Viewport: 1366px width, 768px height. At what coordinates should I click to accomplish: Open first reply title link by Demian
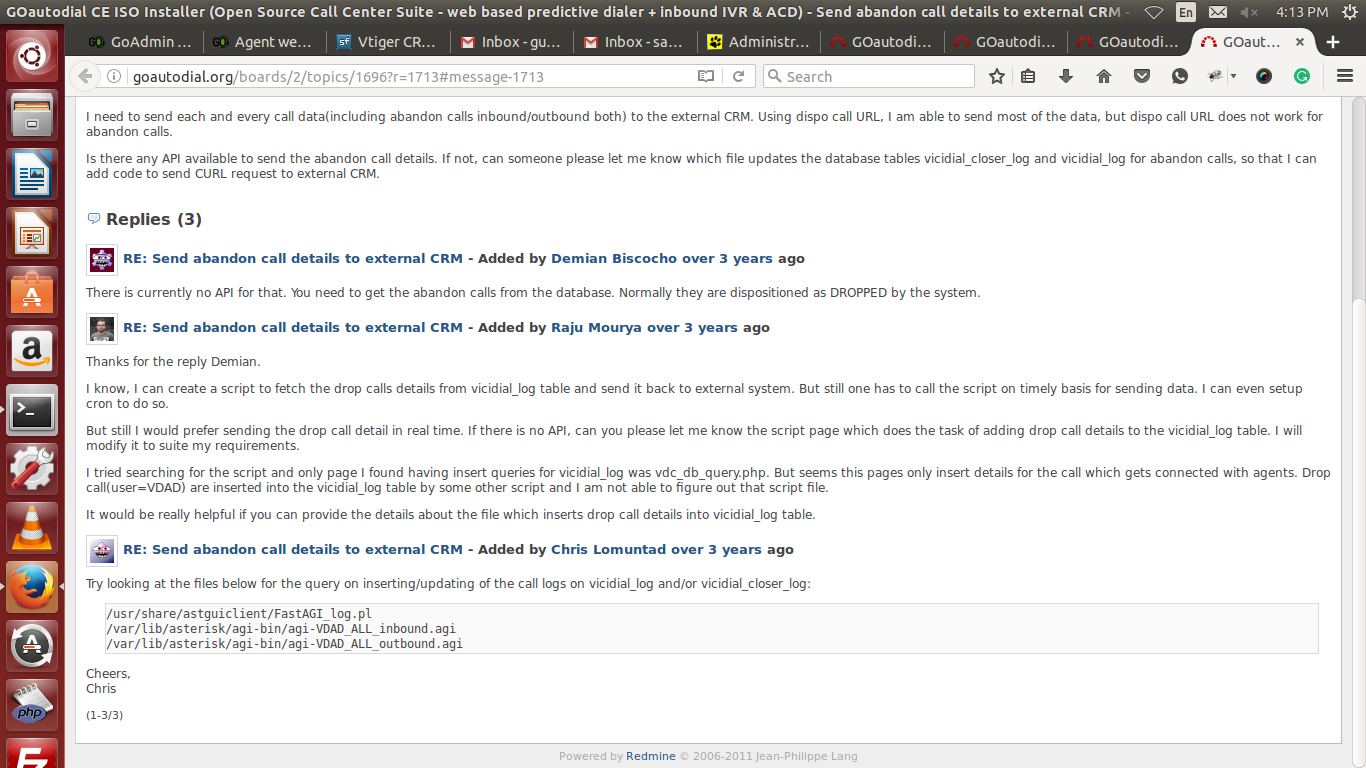click(292, 258)
